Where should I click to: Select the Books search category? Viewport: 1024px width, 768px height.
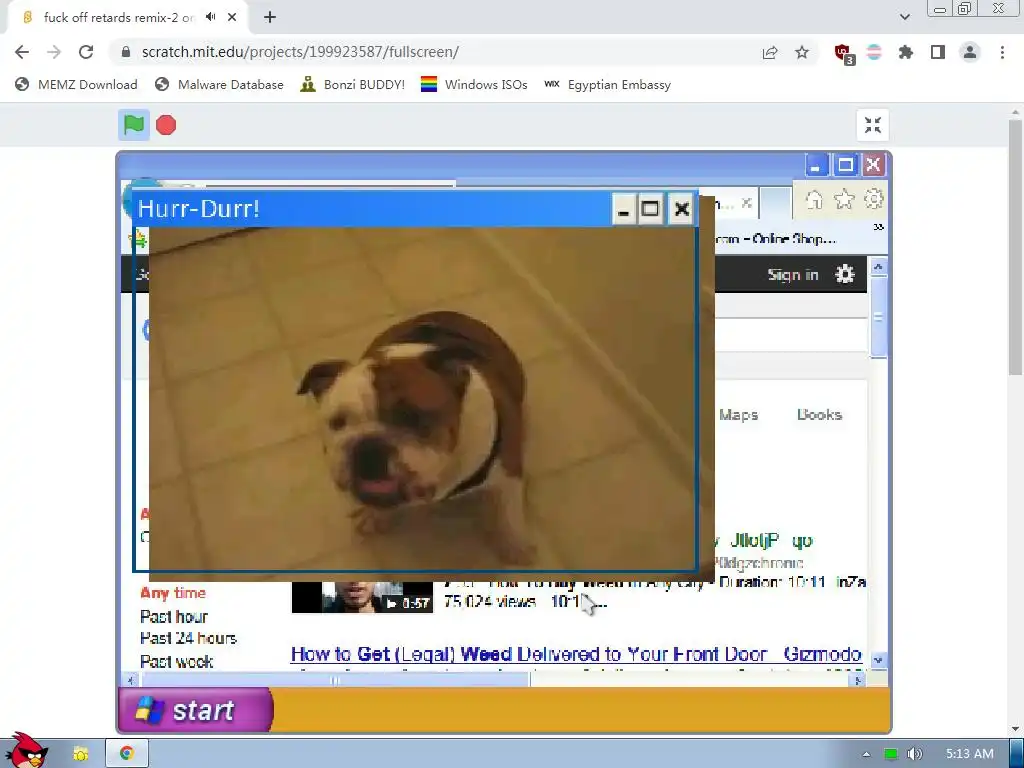click(x=820, y=415)
